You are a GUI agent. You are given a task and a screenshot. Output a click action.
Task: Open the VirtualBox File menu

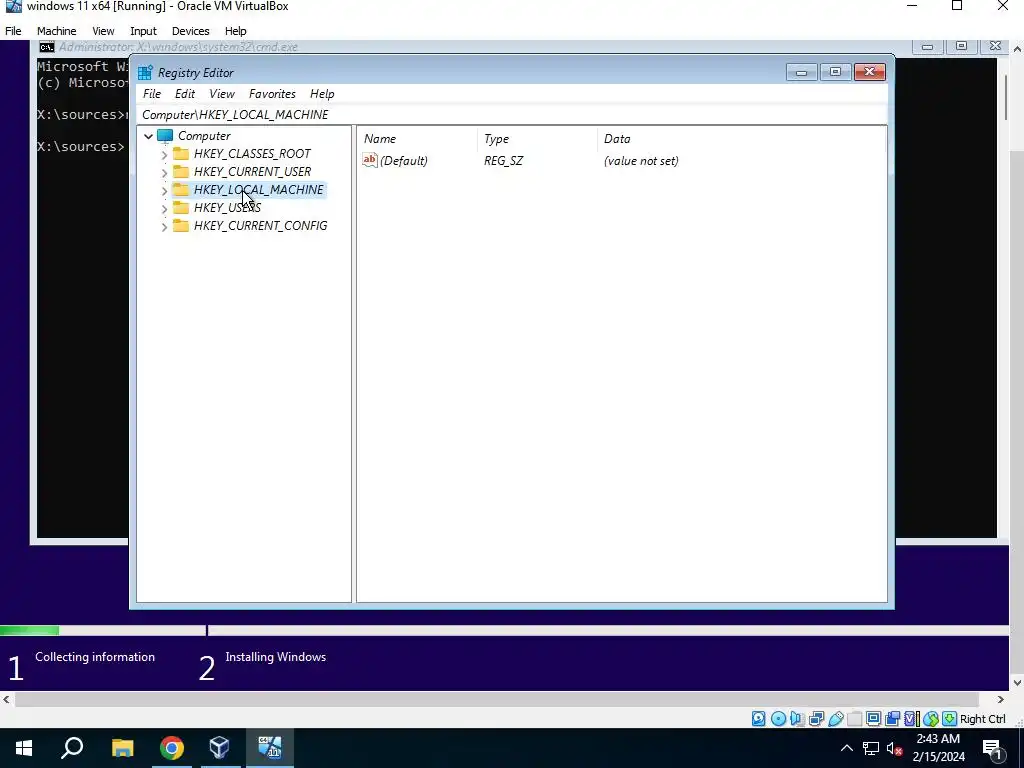point(13,31)
